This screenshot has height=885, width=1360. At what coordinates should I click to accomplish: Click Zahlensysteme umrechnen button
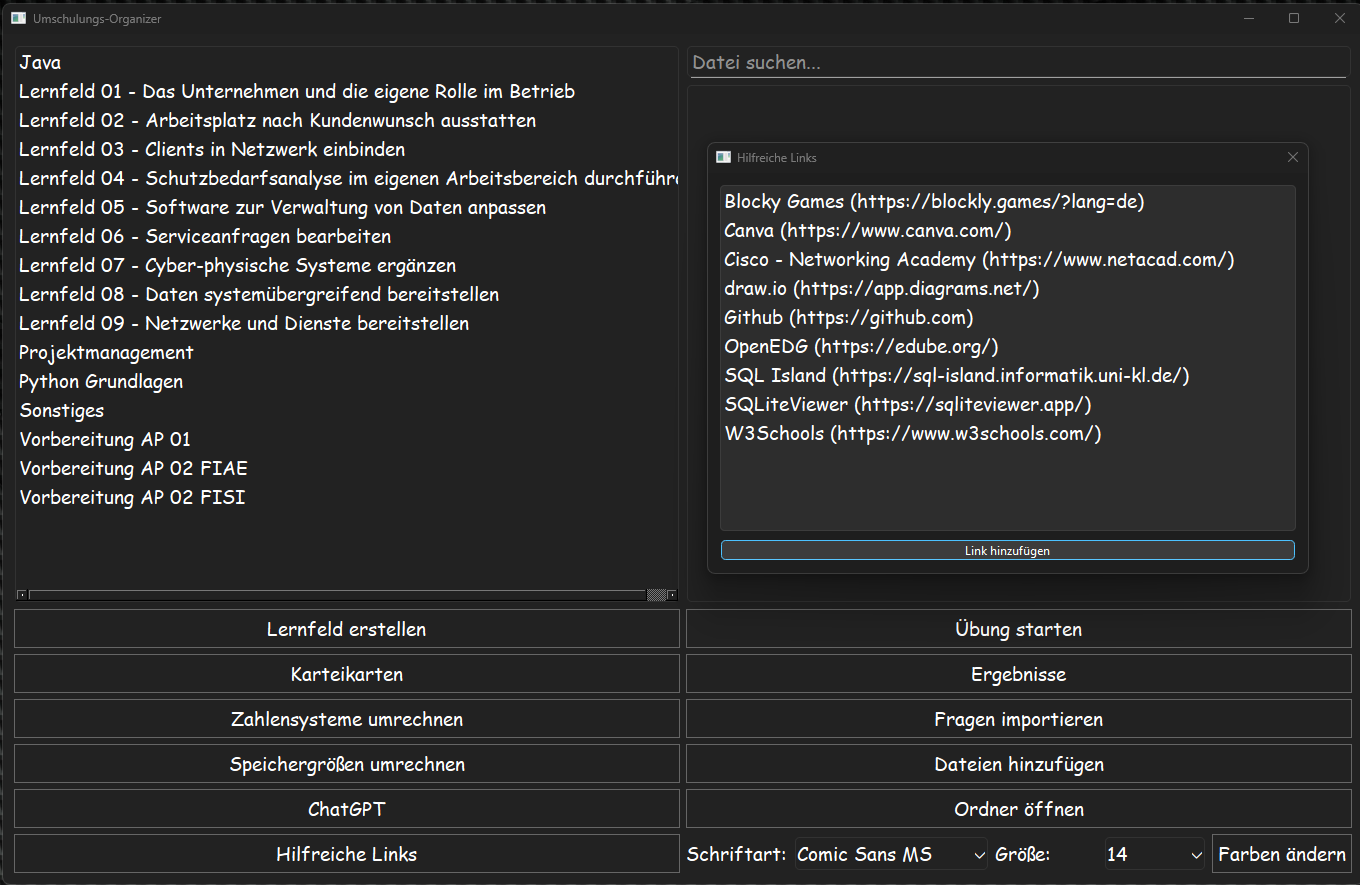[x=347, y=719]
